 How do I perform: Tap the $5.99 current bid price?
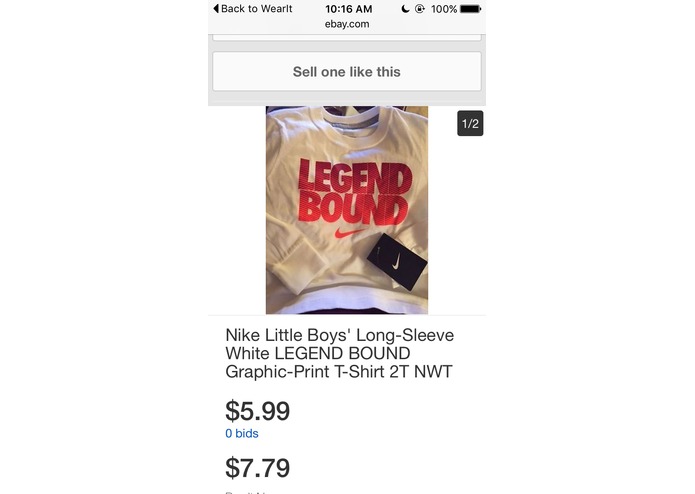pyautogui.click(x=258, y=411)
